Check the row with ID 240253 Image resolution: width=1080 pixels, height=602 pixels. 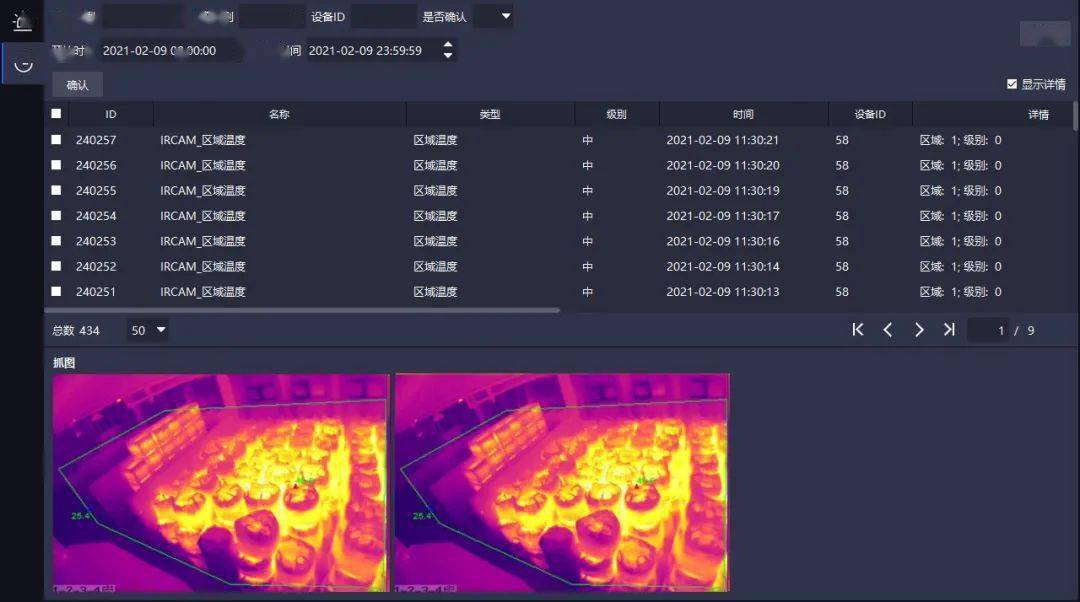tap(56, 240)
